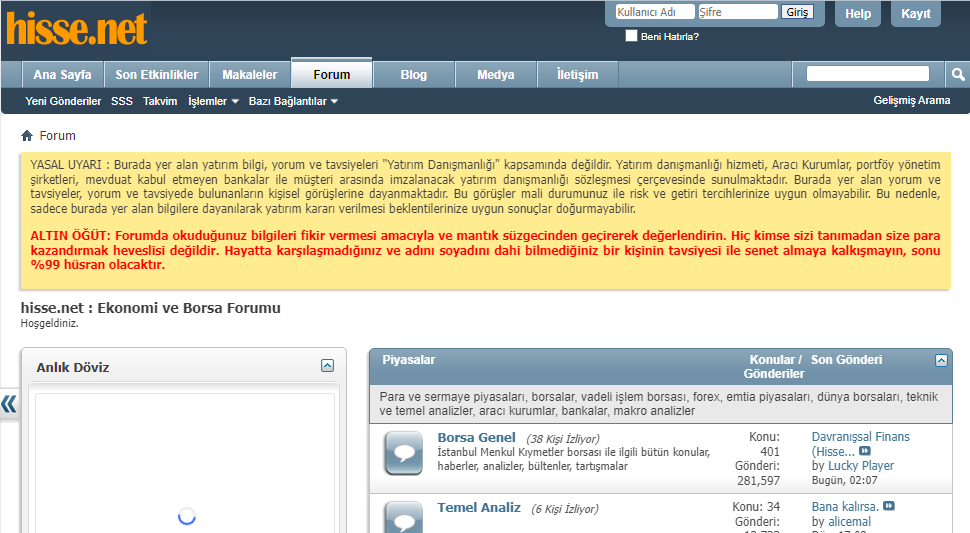Select the Forum tab

(332, 74)
